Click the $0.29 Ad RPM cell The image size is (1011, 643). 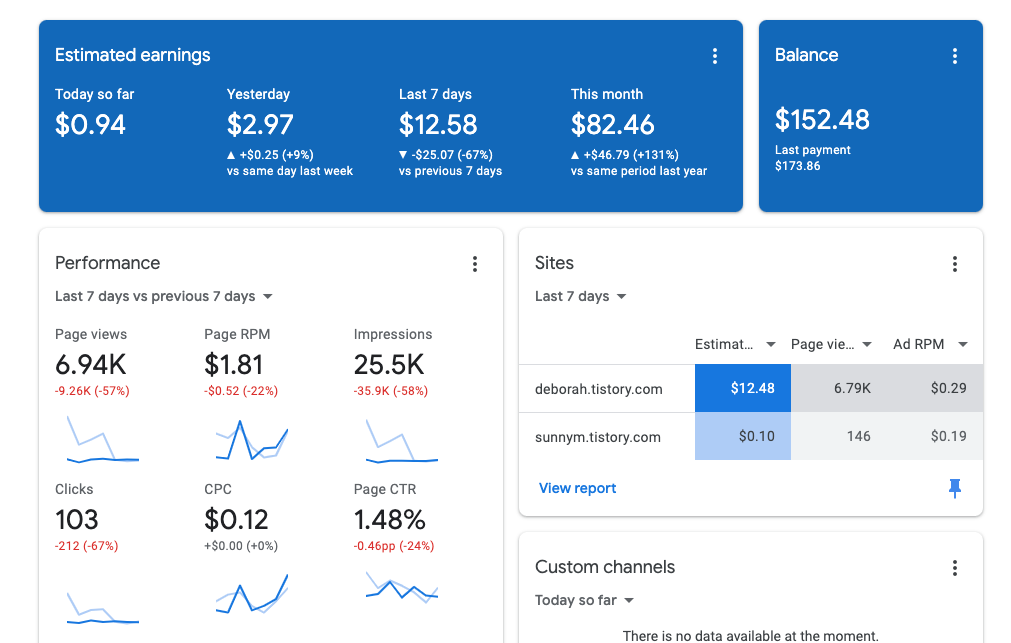pyautogui.click(x=935, y=388)
